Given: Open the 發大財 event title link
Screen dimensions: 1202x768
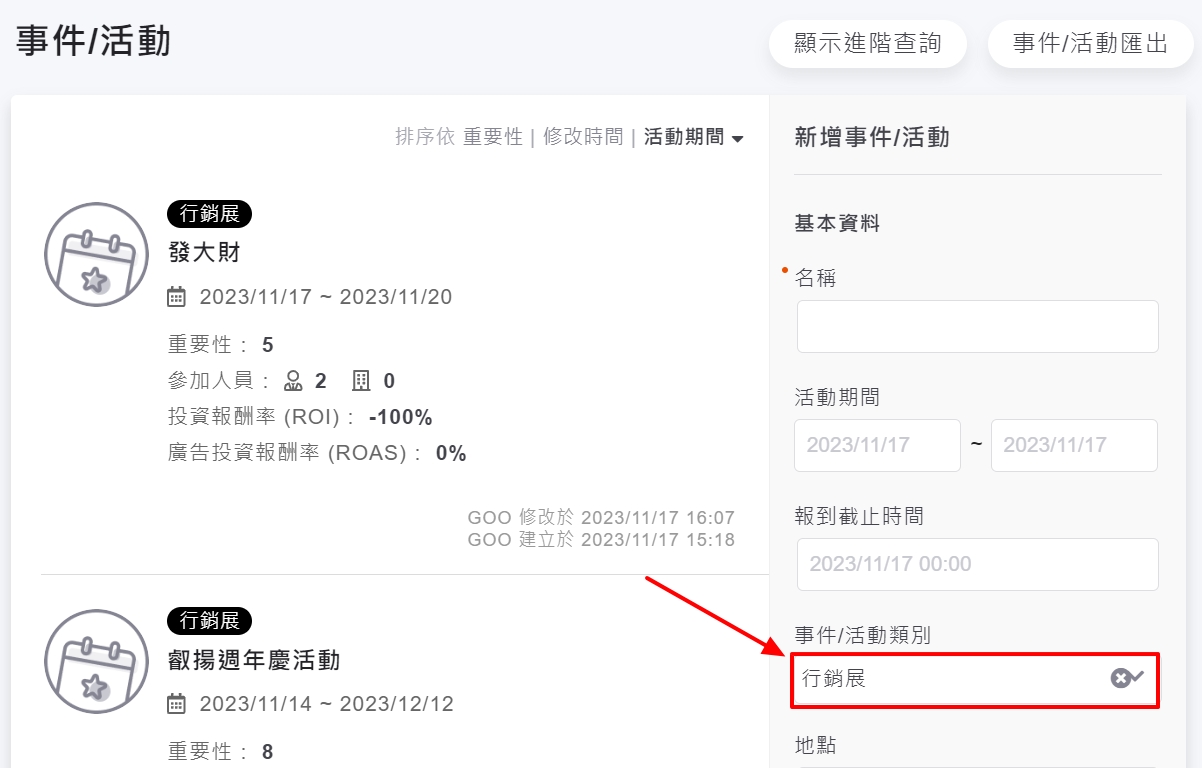Looking at the screenshot, I should [x=204, y=252].
